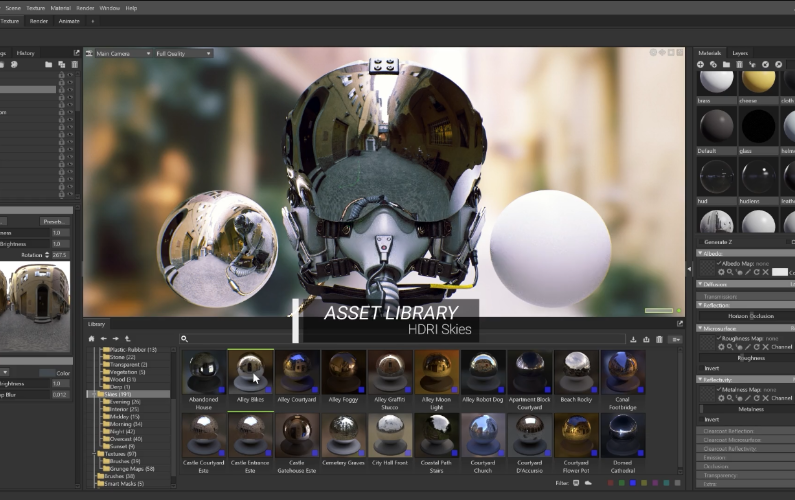795x500 pixels.
Task: Click the Presets button
Action: pos(53,221)
